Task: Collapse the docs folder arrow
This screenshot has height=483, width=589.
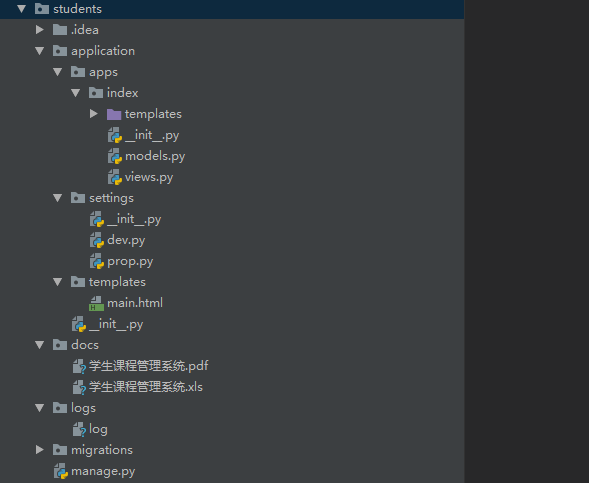Action: 39,345
